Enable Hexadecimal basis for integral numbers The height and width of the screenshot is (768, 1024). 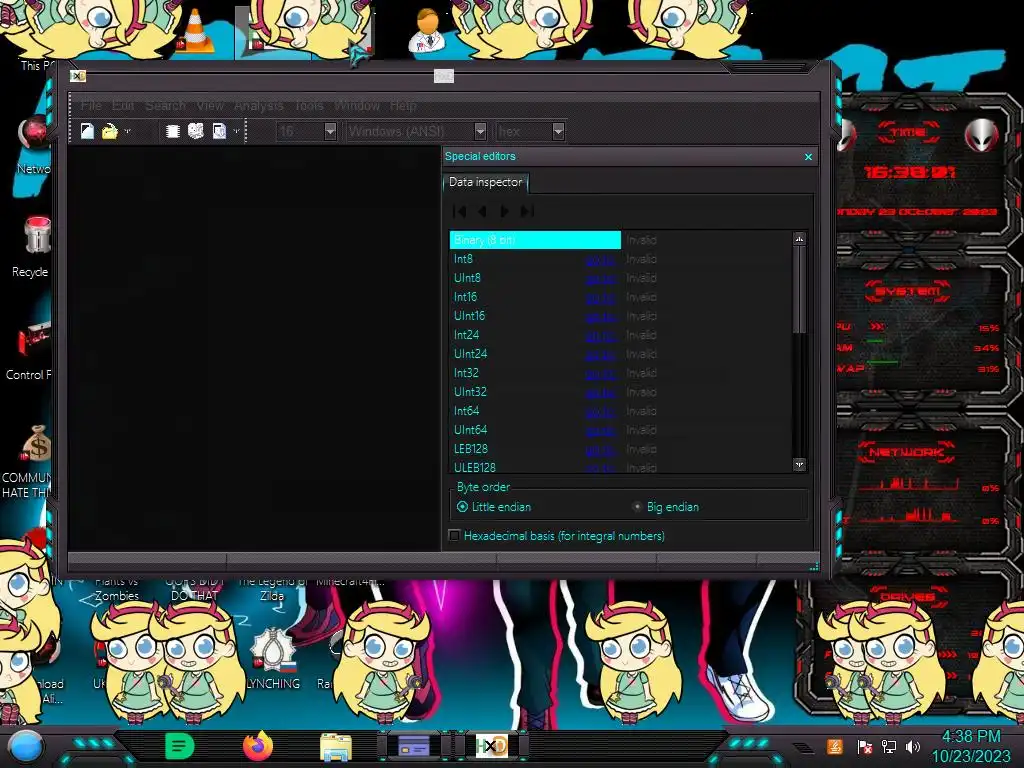[x=558, y=536]
